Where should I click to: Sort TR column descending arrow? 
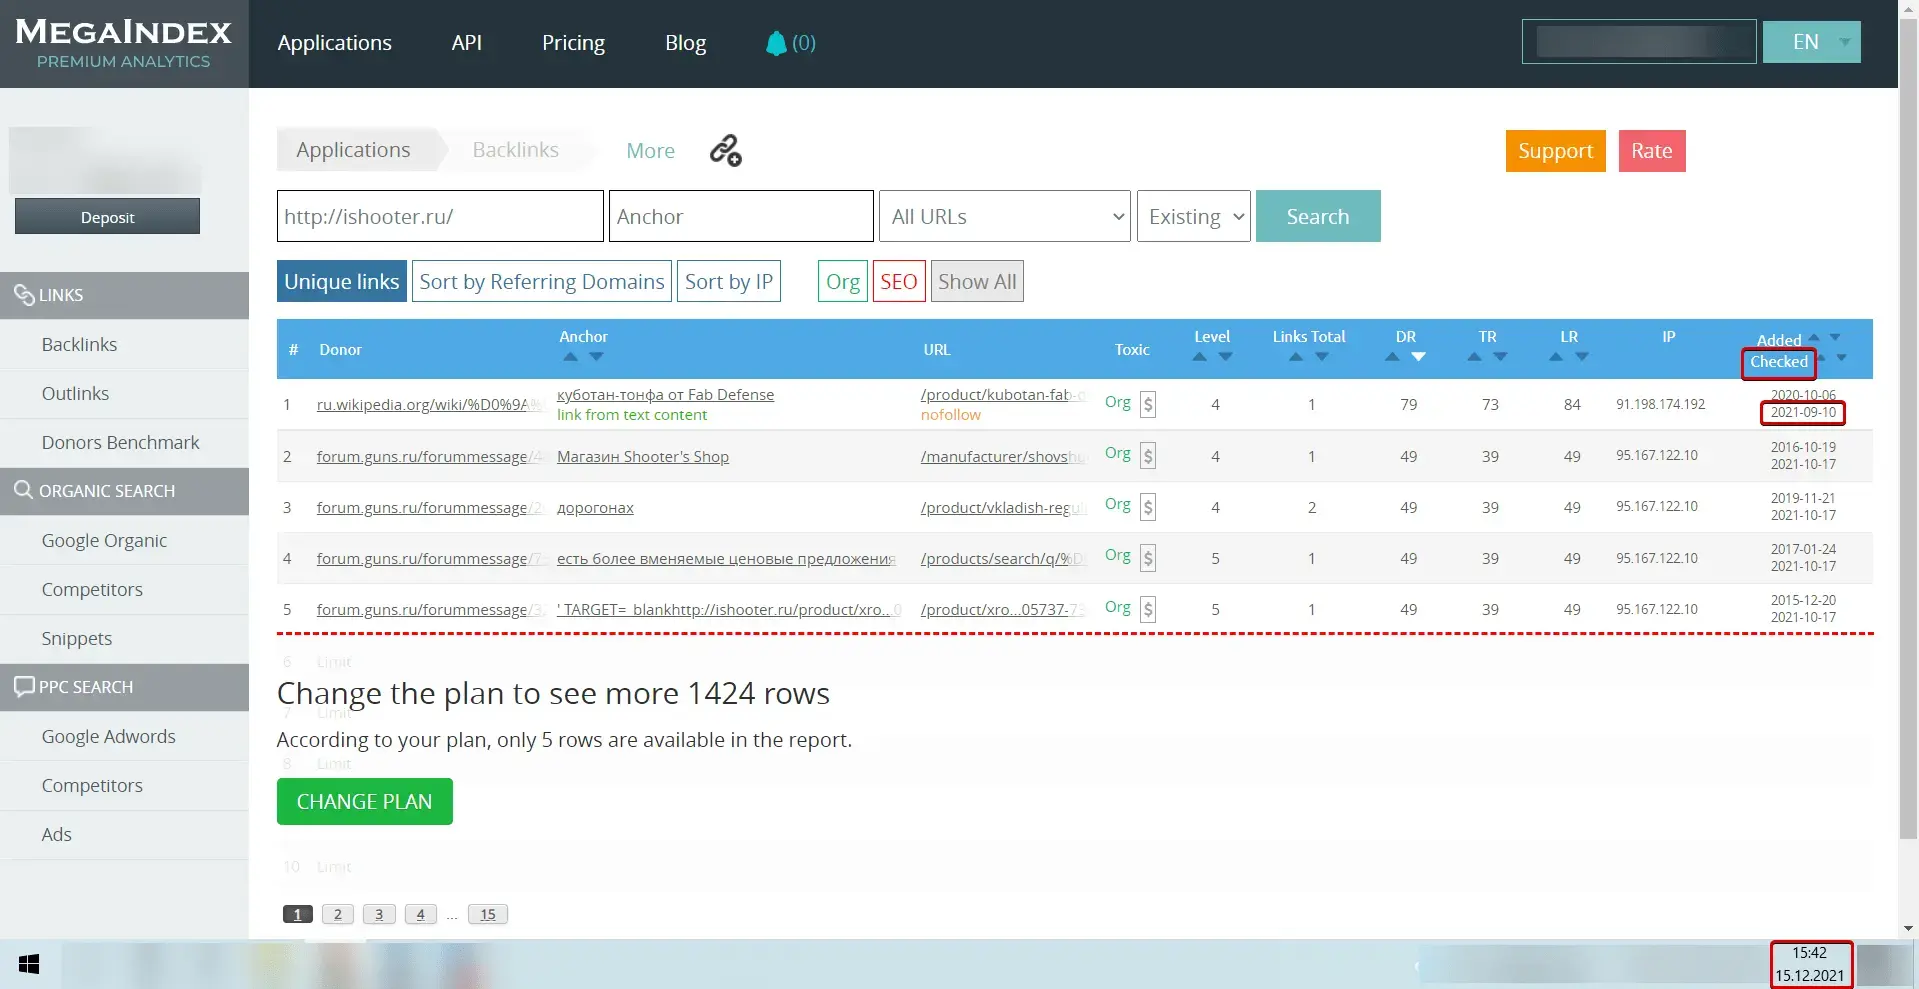point(1500,357)
